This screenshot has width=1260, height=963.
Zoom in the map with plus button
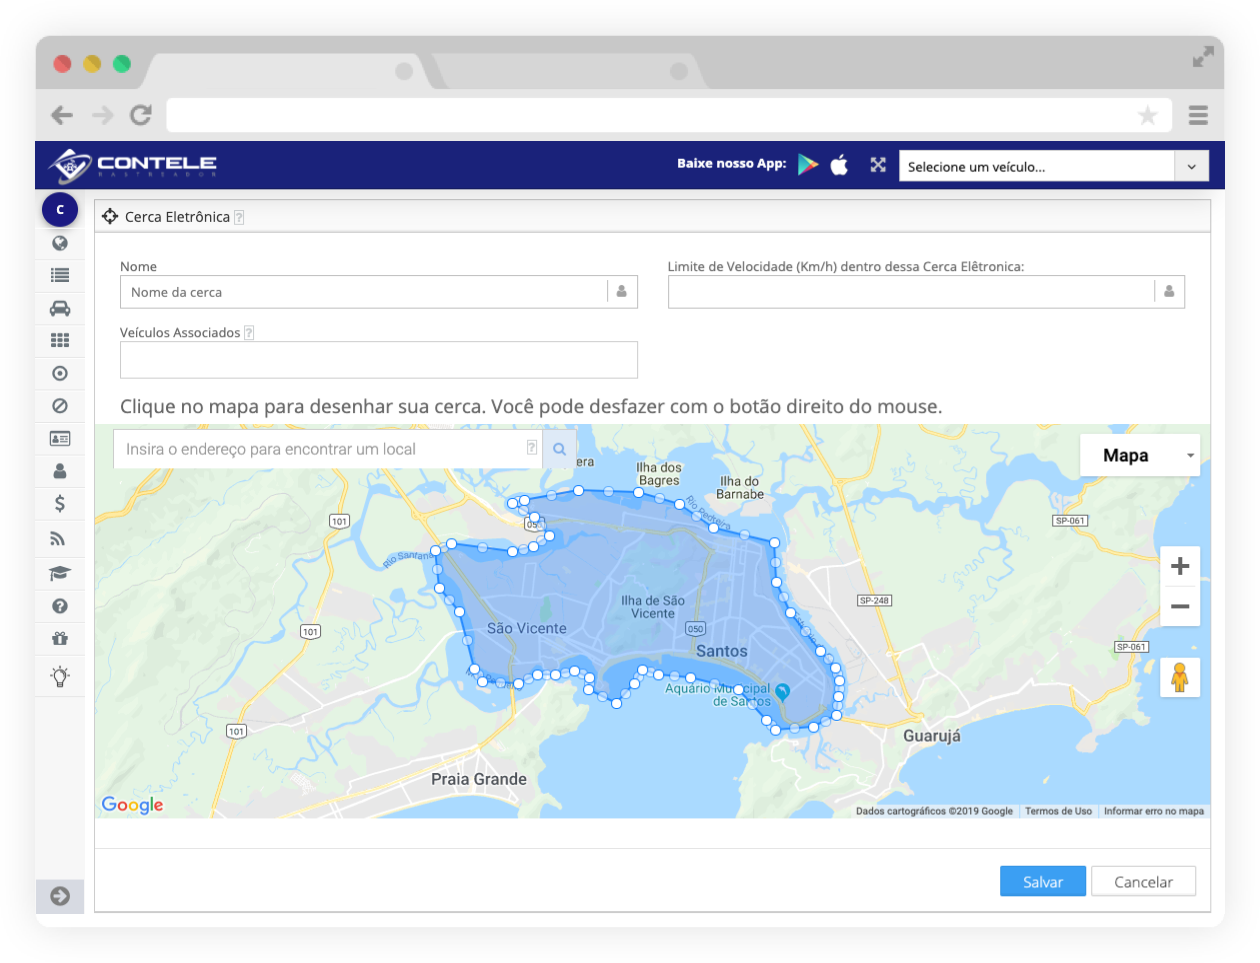1180,566
